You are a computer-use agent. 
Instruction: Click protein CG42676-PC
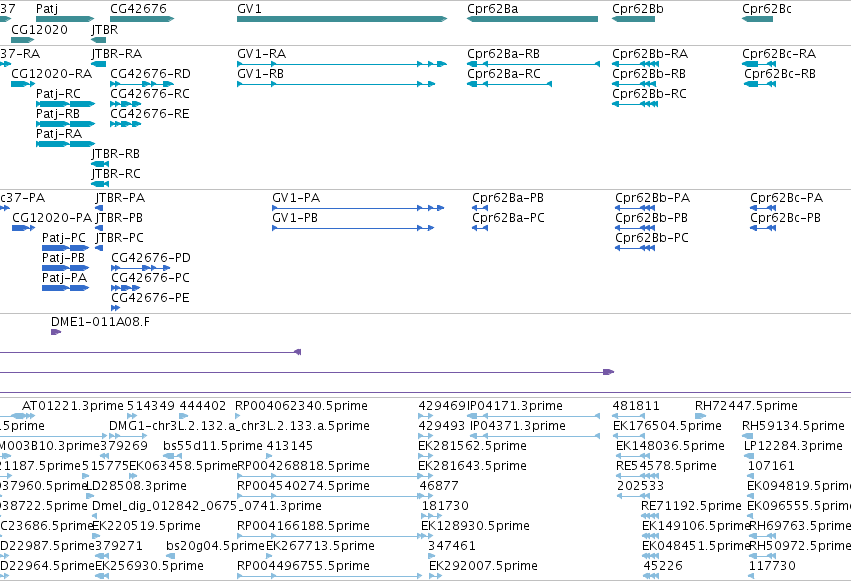(125, 288)
